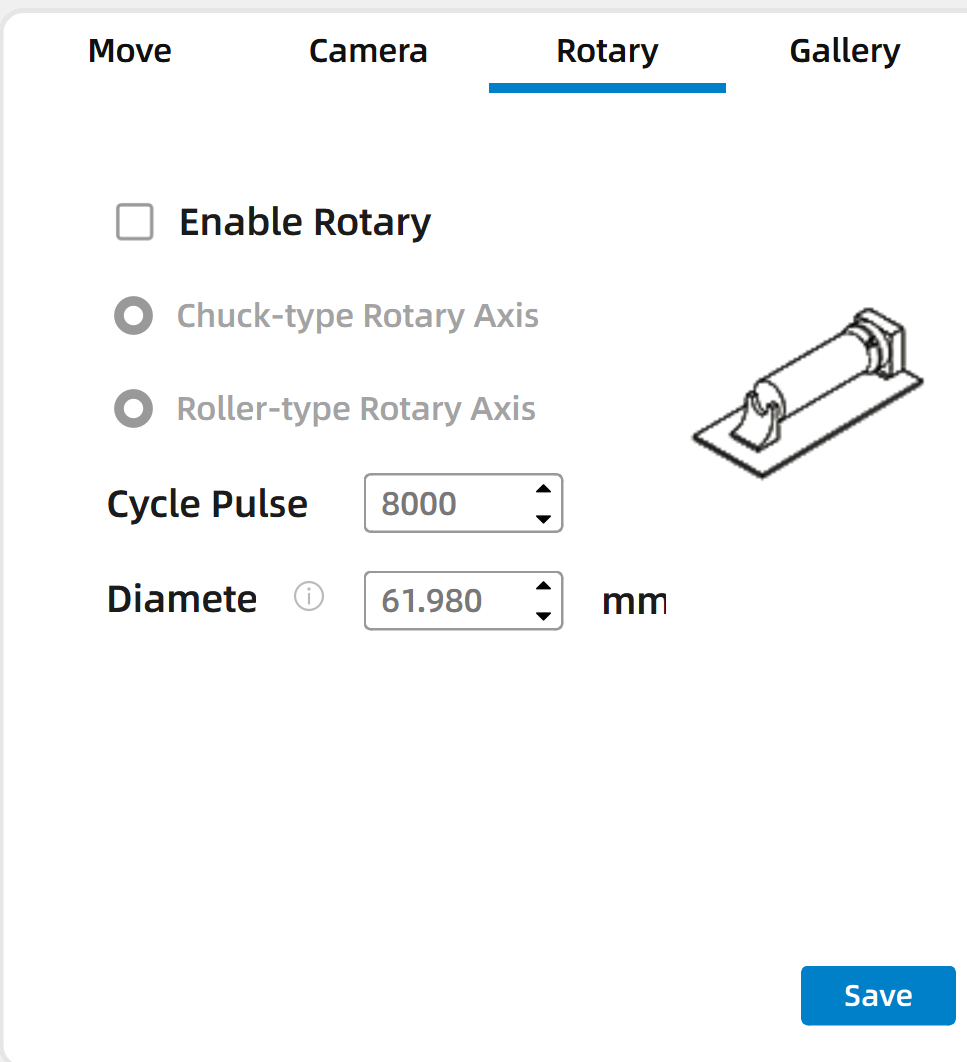
Task: Select the Rotary tab
Action: point(607,51)
